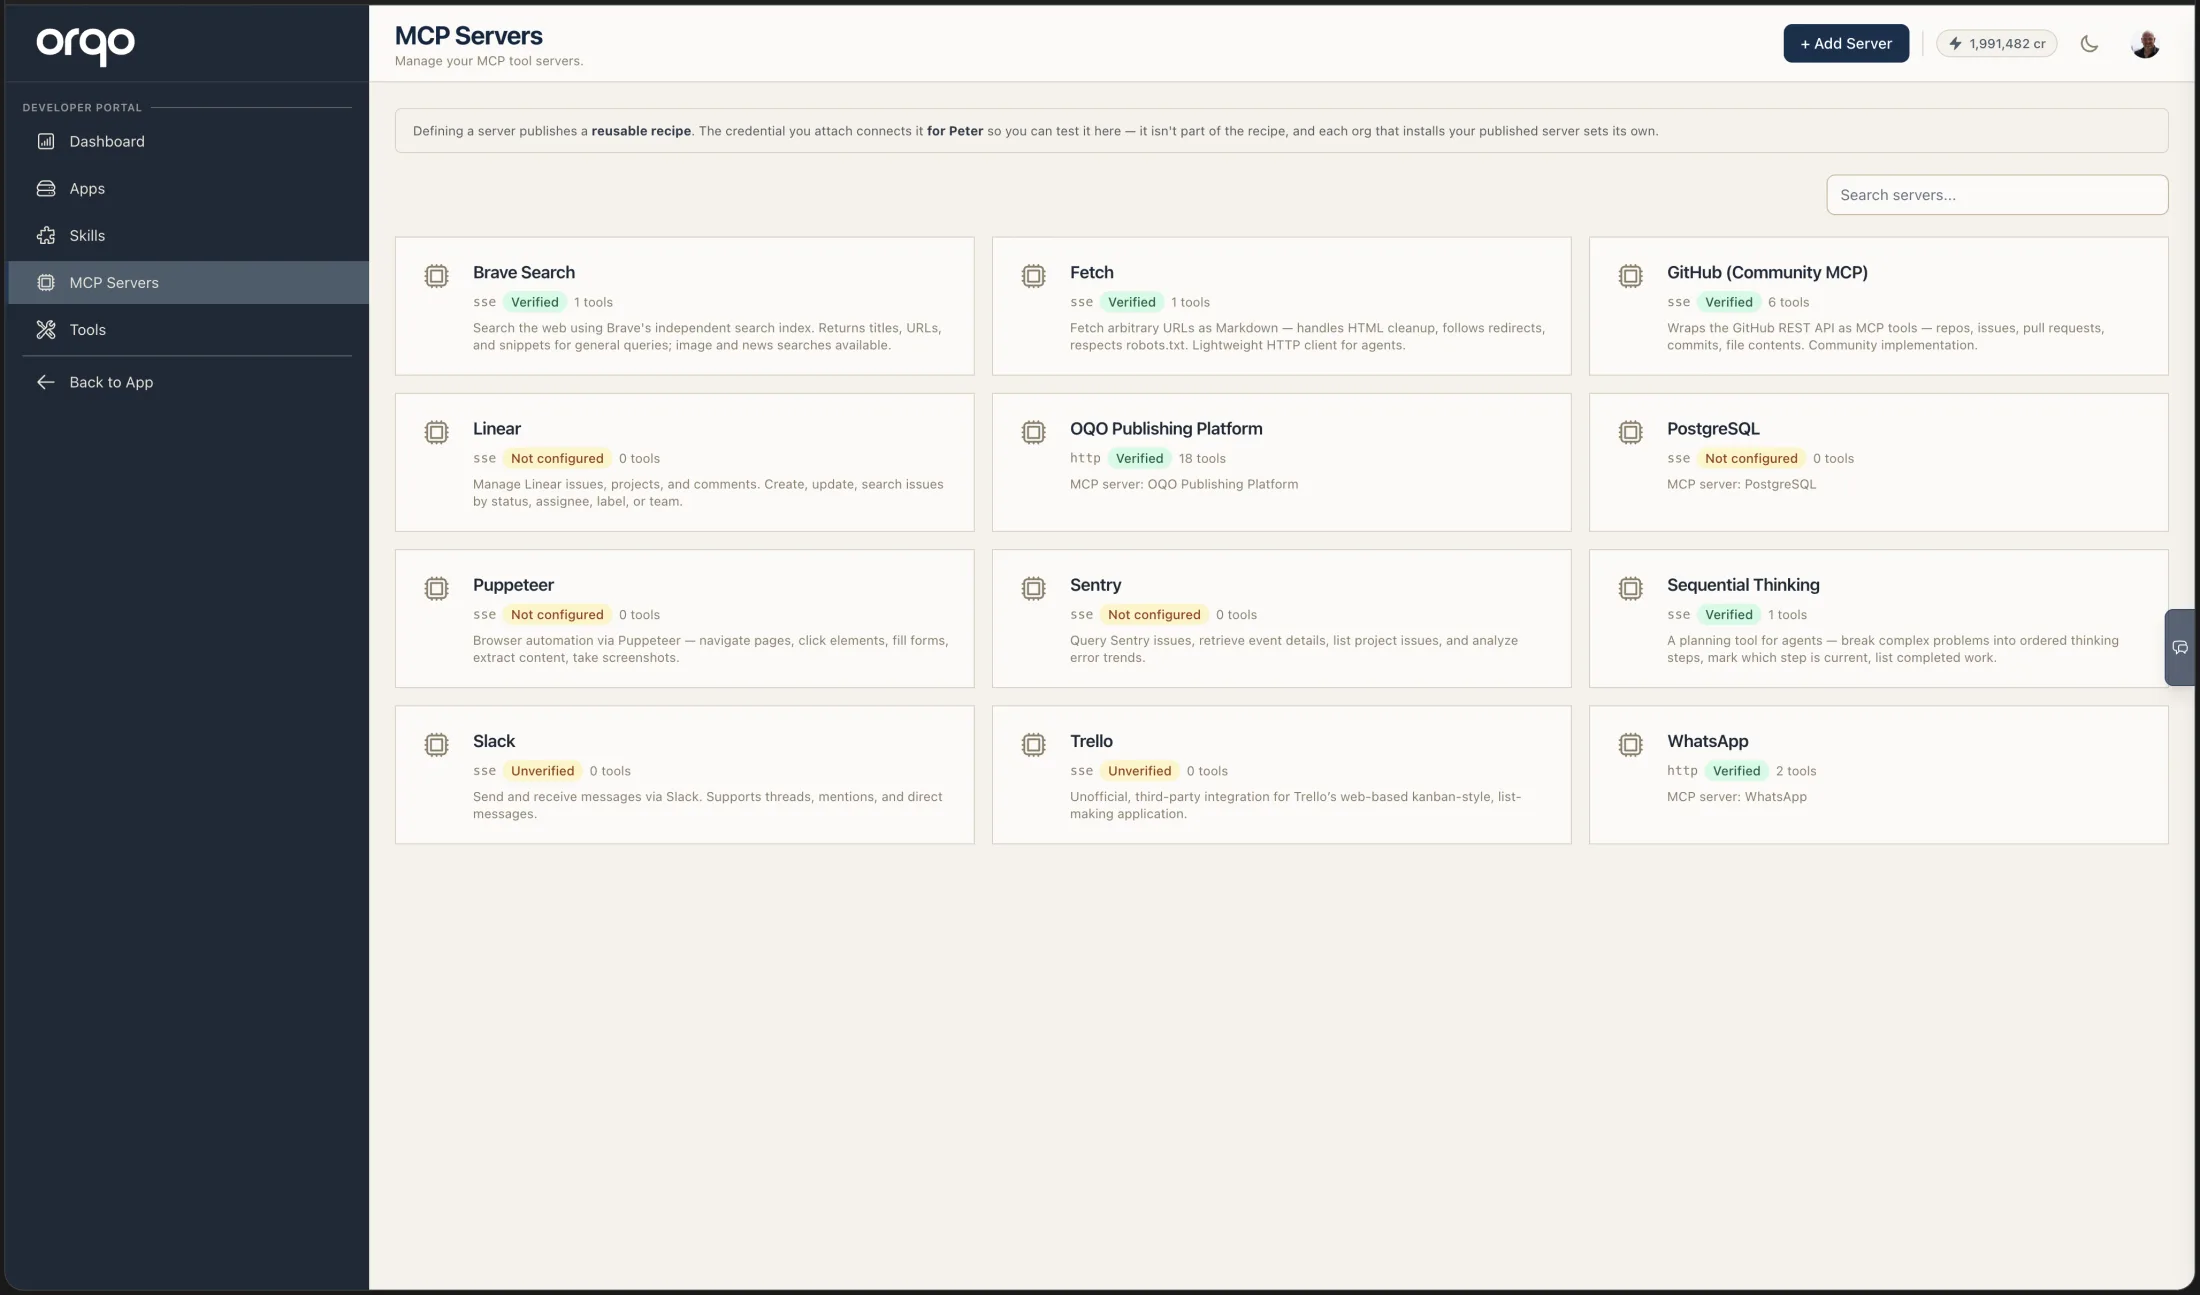
Task: Click the Sentry server chip icon
Action: [1033, 588]
